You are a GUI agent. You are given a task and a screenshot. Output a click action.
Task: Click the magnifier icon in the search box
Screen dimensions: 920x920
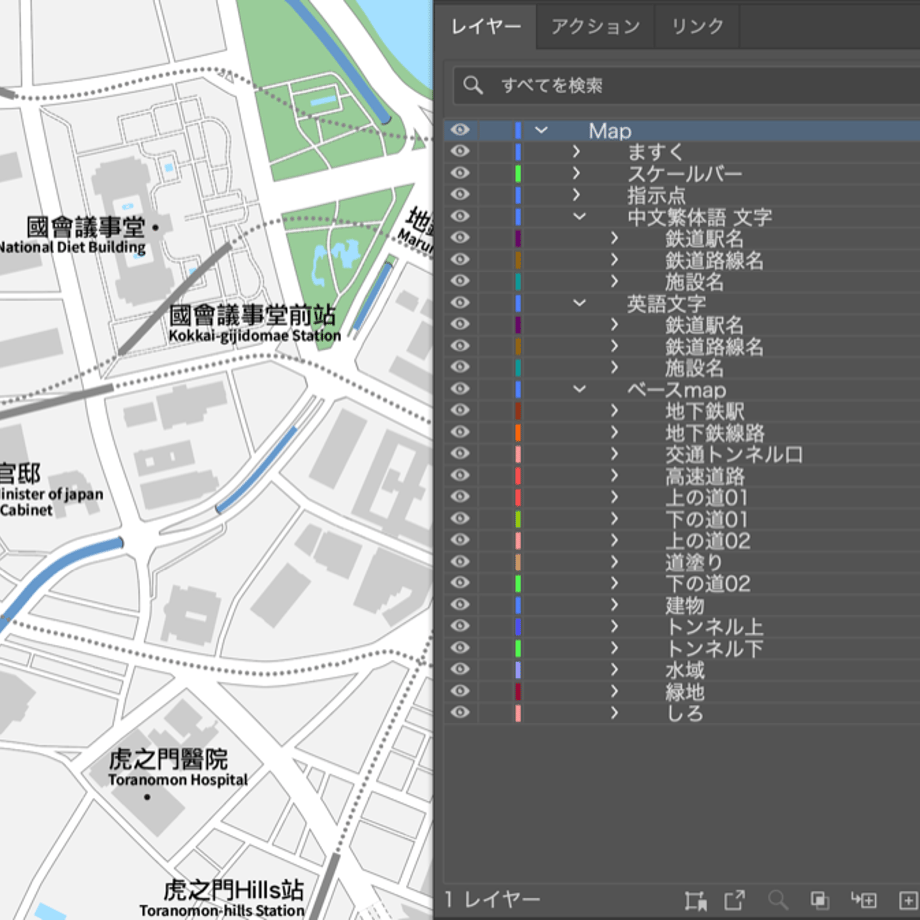(473, 85)
